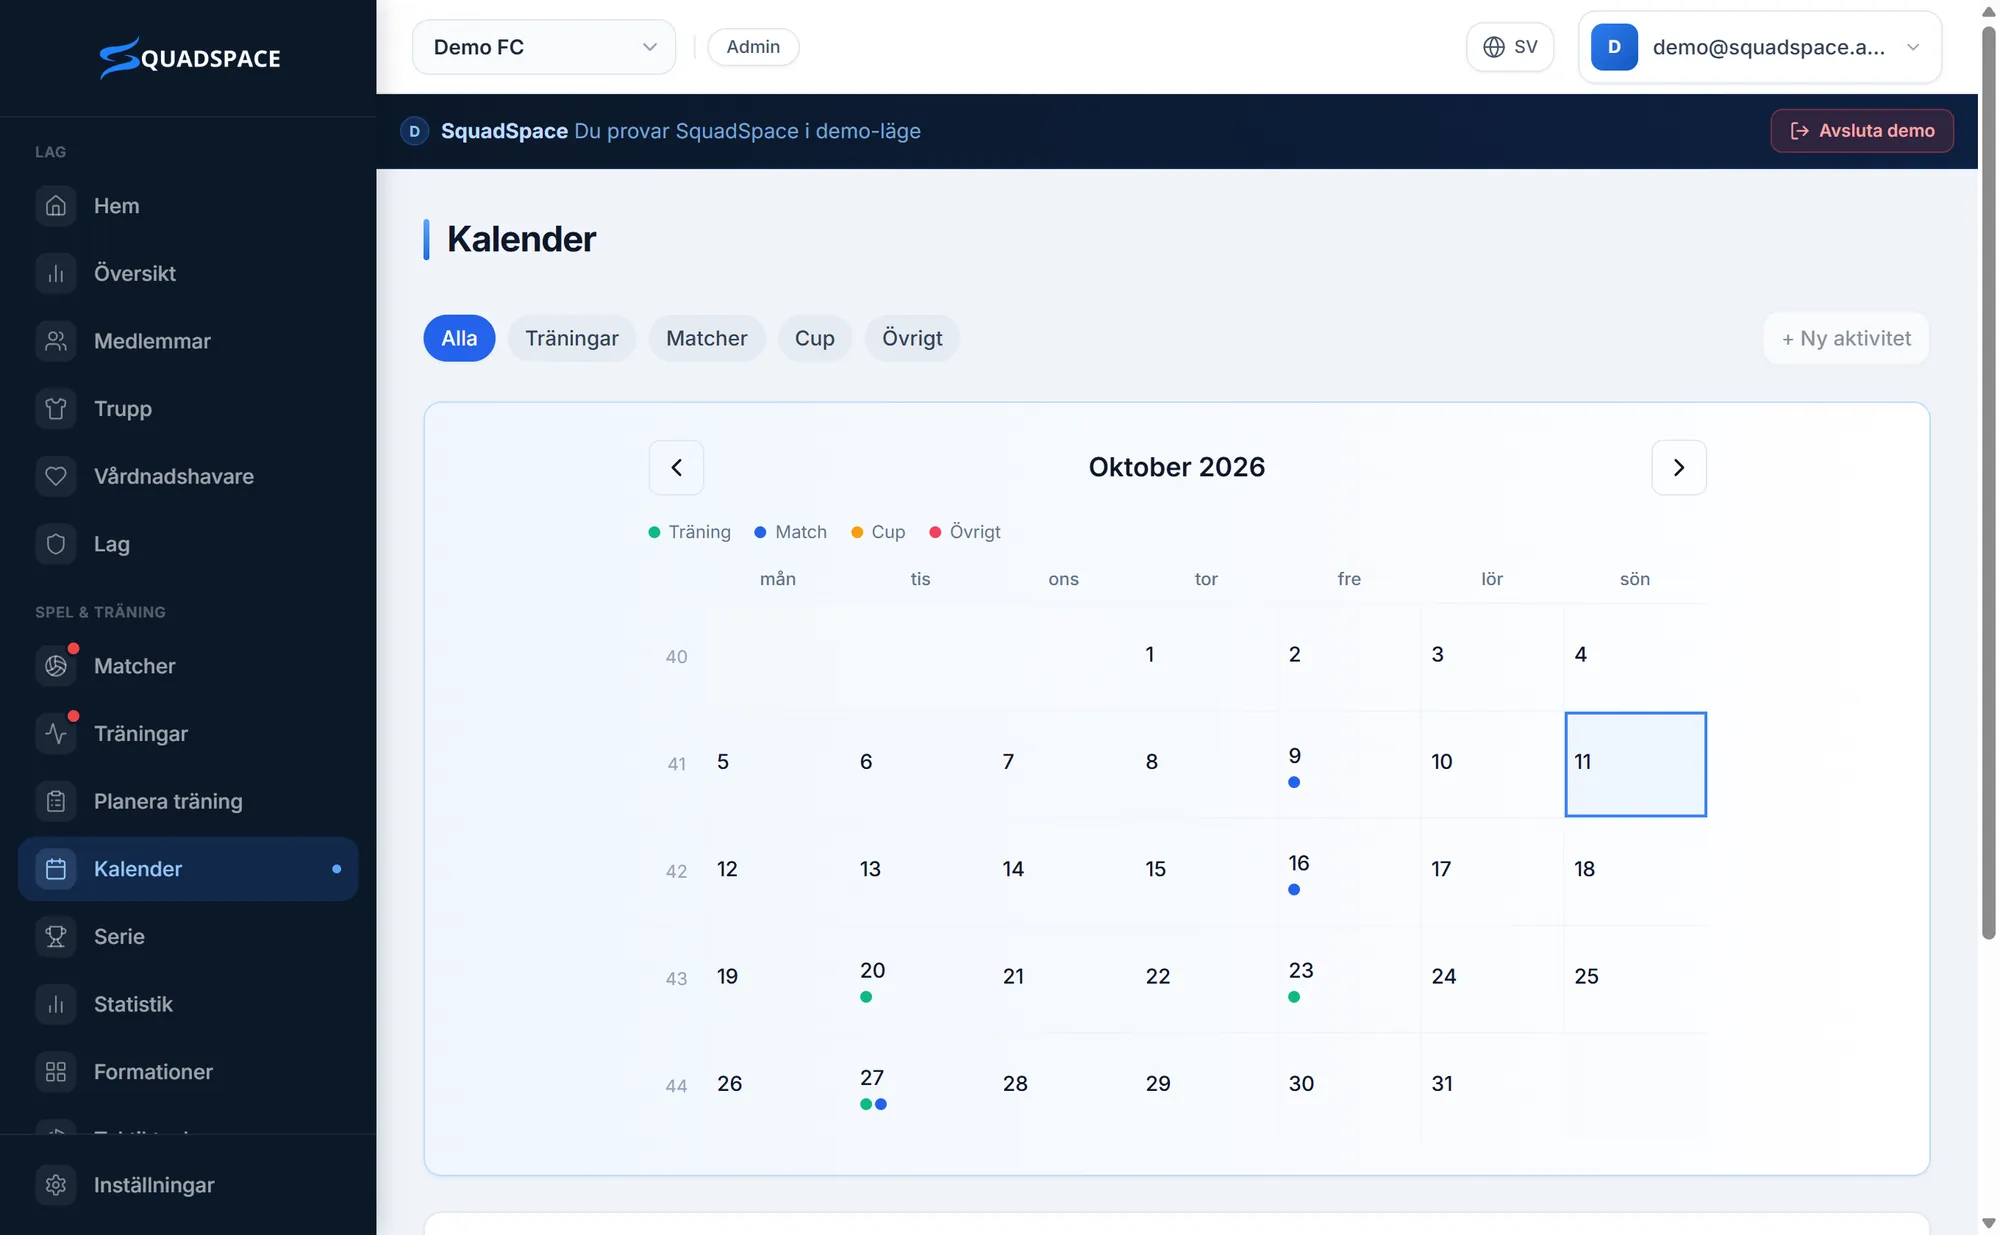
Task: Click the + Ny aktivitet button
Action: coord(1846,338)
